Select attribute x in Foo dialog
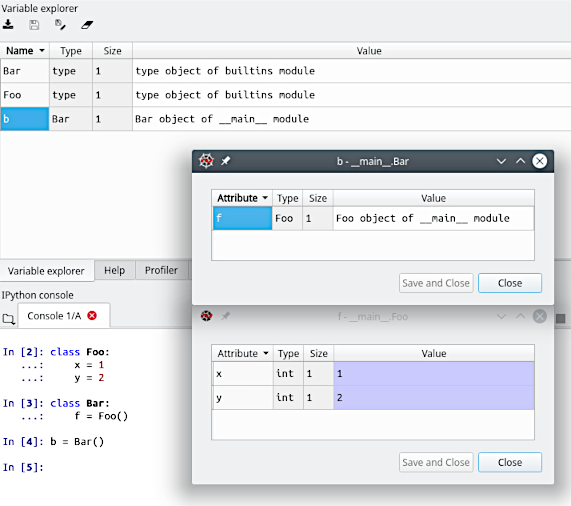The height and width of the screenshot is (506, 571). (x=243, y=373)
